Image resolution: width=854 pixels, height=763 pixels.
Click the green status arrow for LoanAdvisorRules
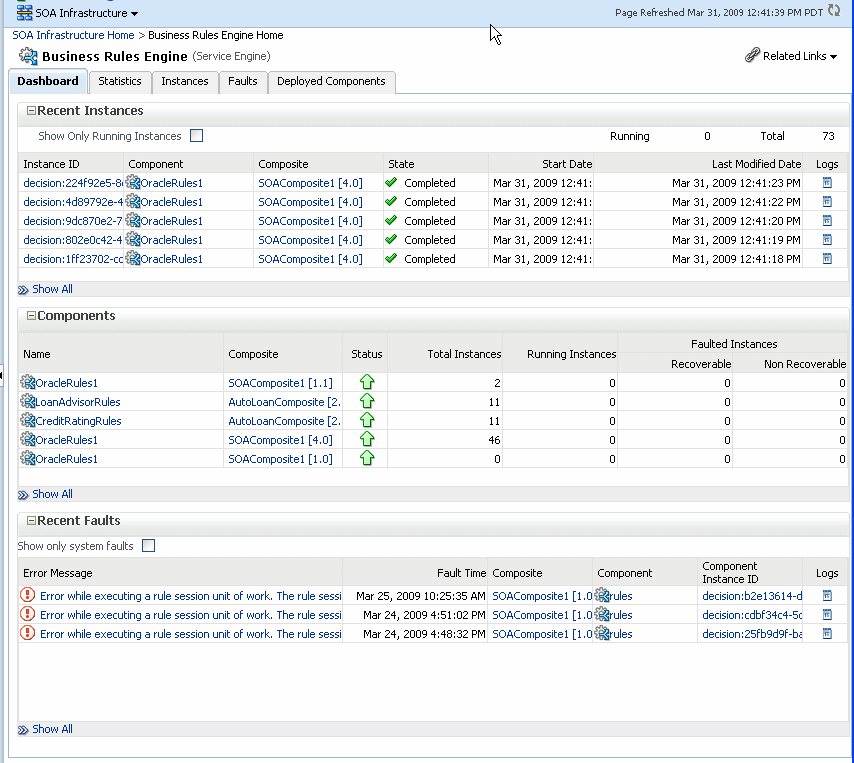[x=368, y=401]
